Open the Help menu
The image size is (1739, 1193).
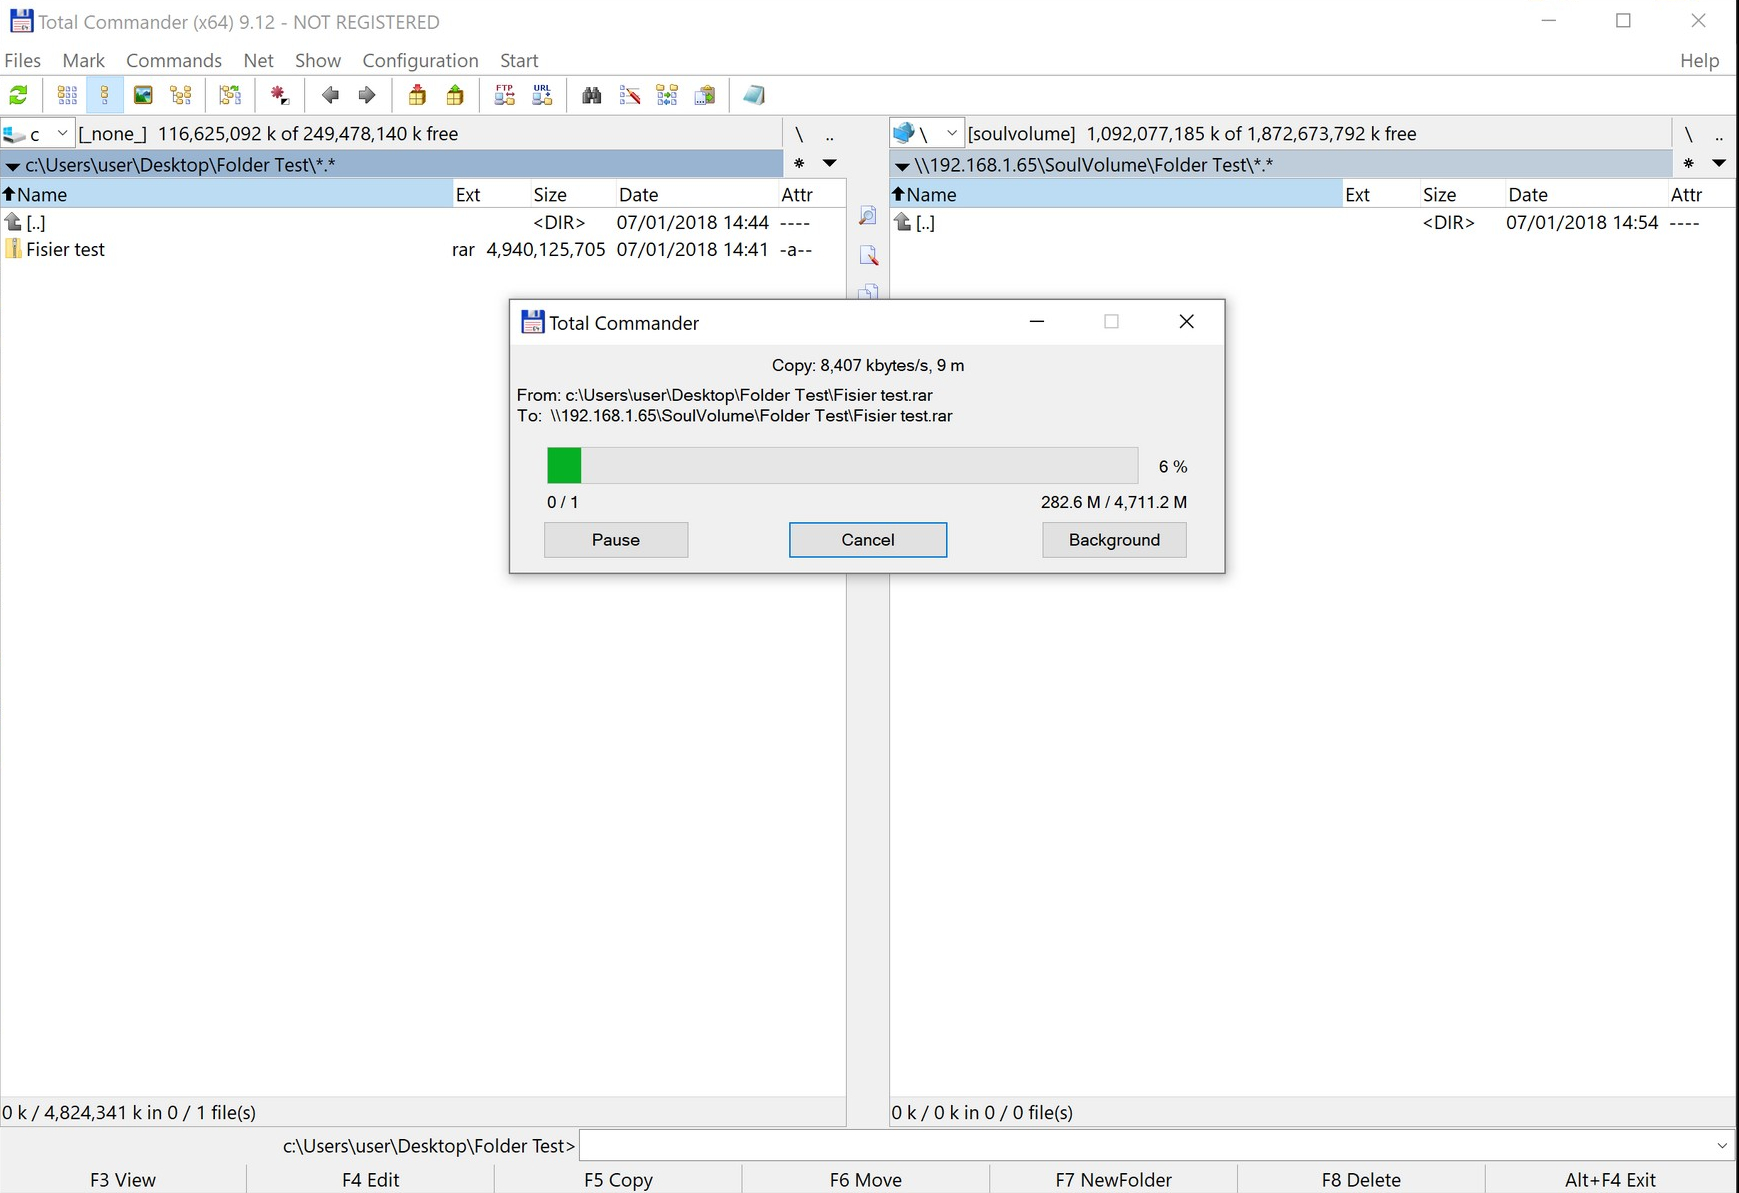click(1699, 60)
